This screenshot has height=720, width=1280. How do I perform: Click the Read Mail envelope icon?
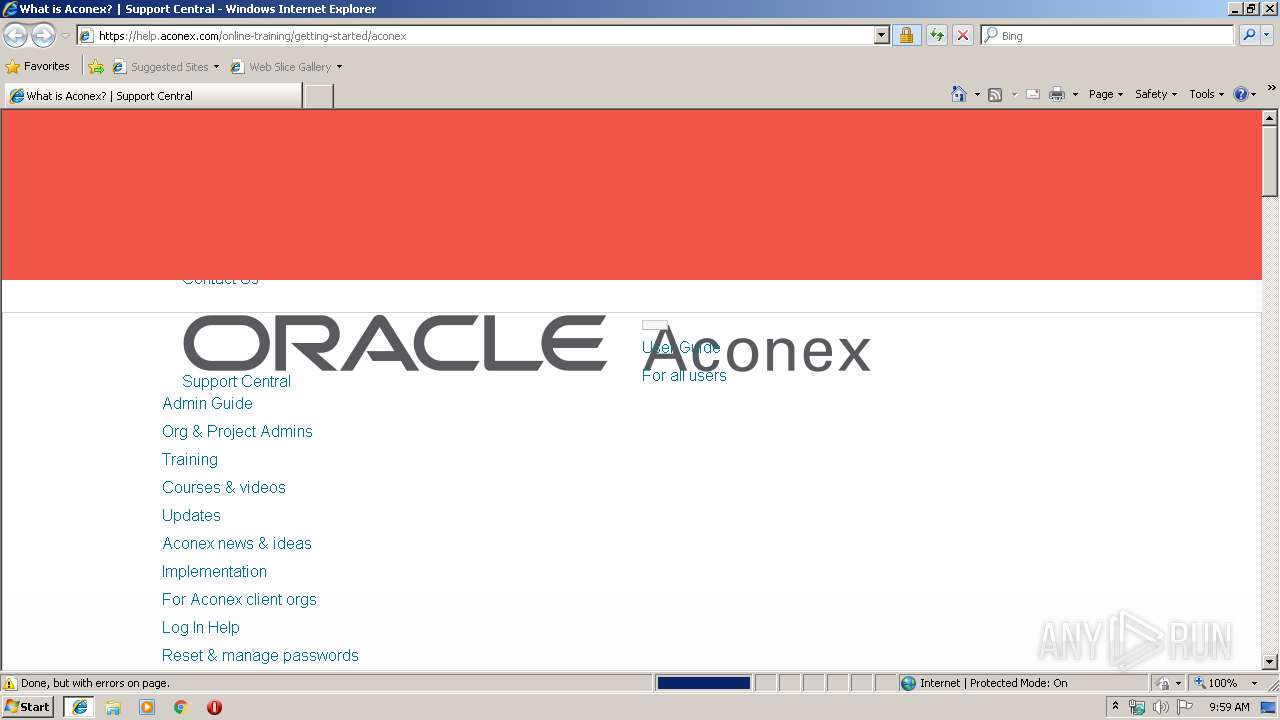point(1033,94)
